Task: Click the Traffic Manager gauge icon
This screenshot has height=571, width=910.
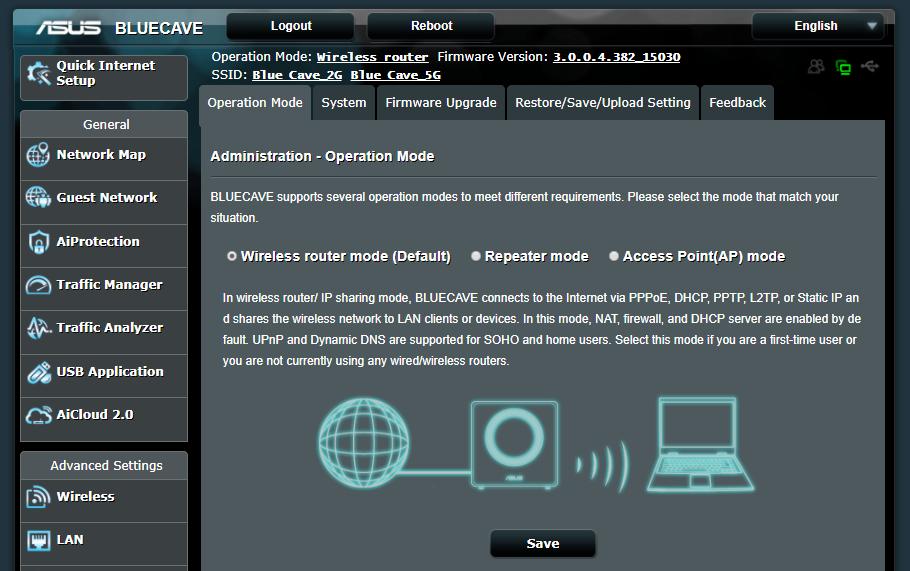Action: pyautogui.click(x=38, y=285)
